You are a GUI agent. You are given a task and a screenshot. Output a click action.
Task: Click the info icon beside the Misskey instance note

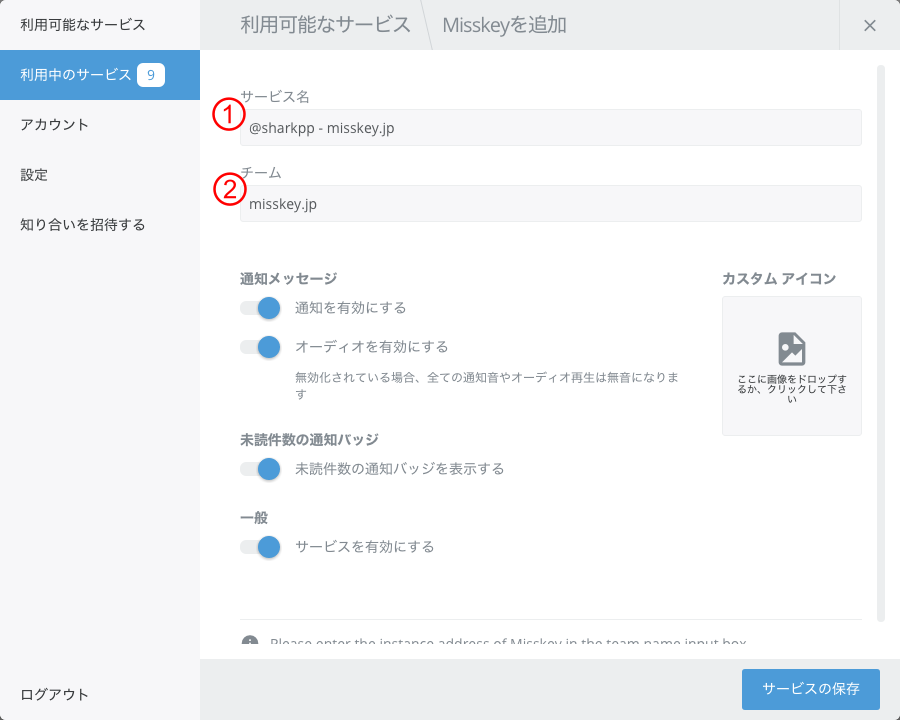tap(250, 642)
